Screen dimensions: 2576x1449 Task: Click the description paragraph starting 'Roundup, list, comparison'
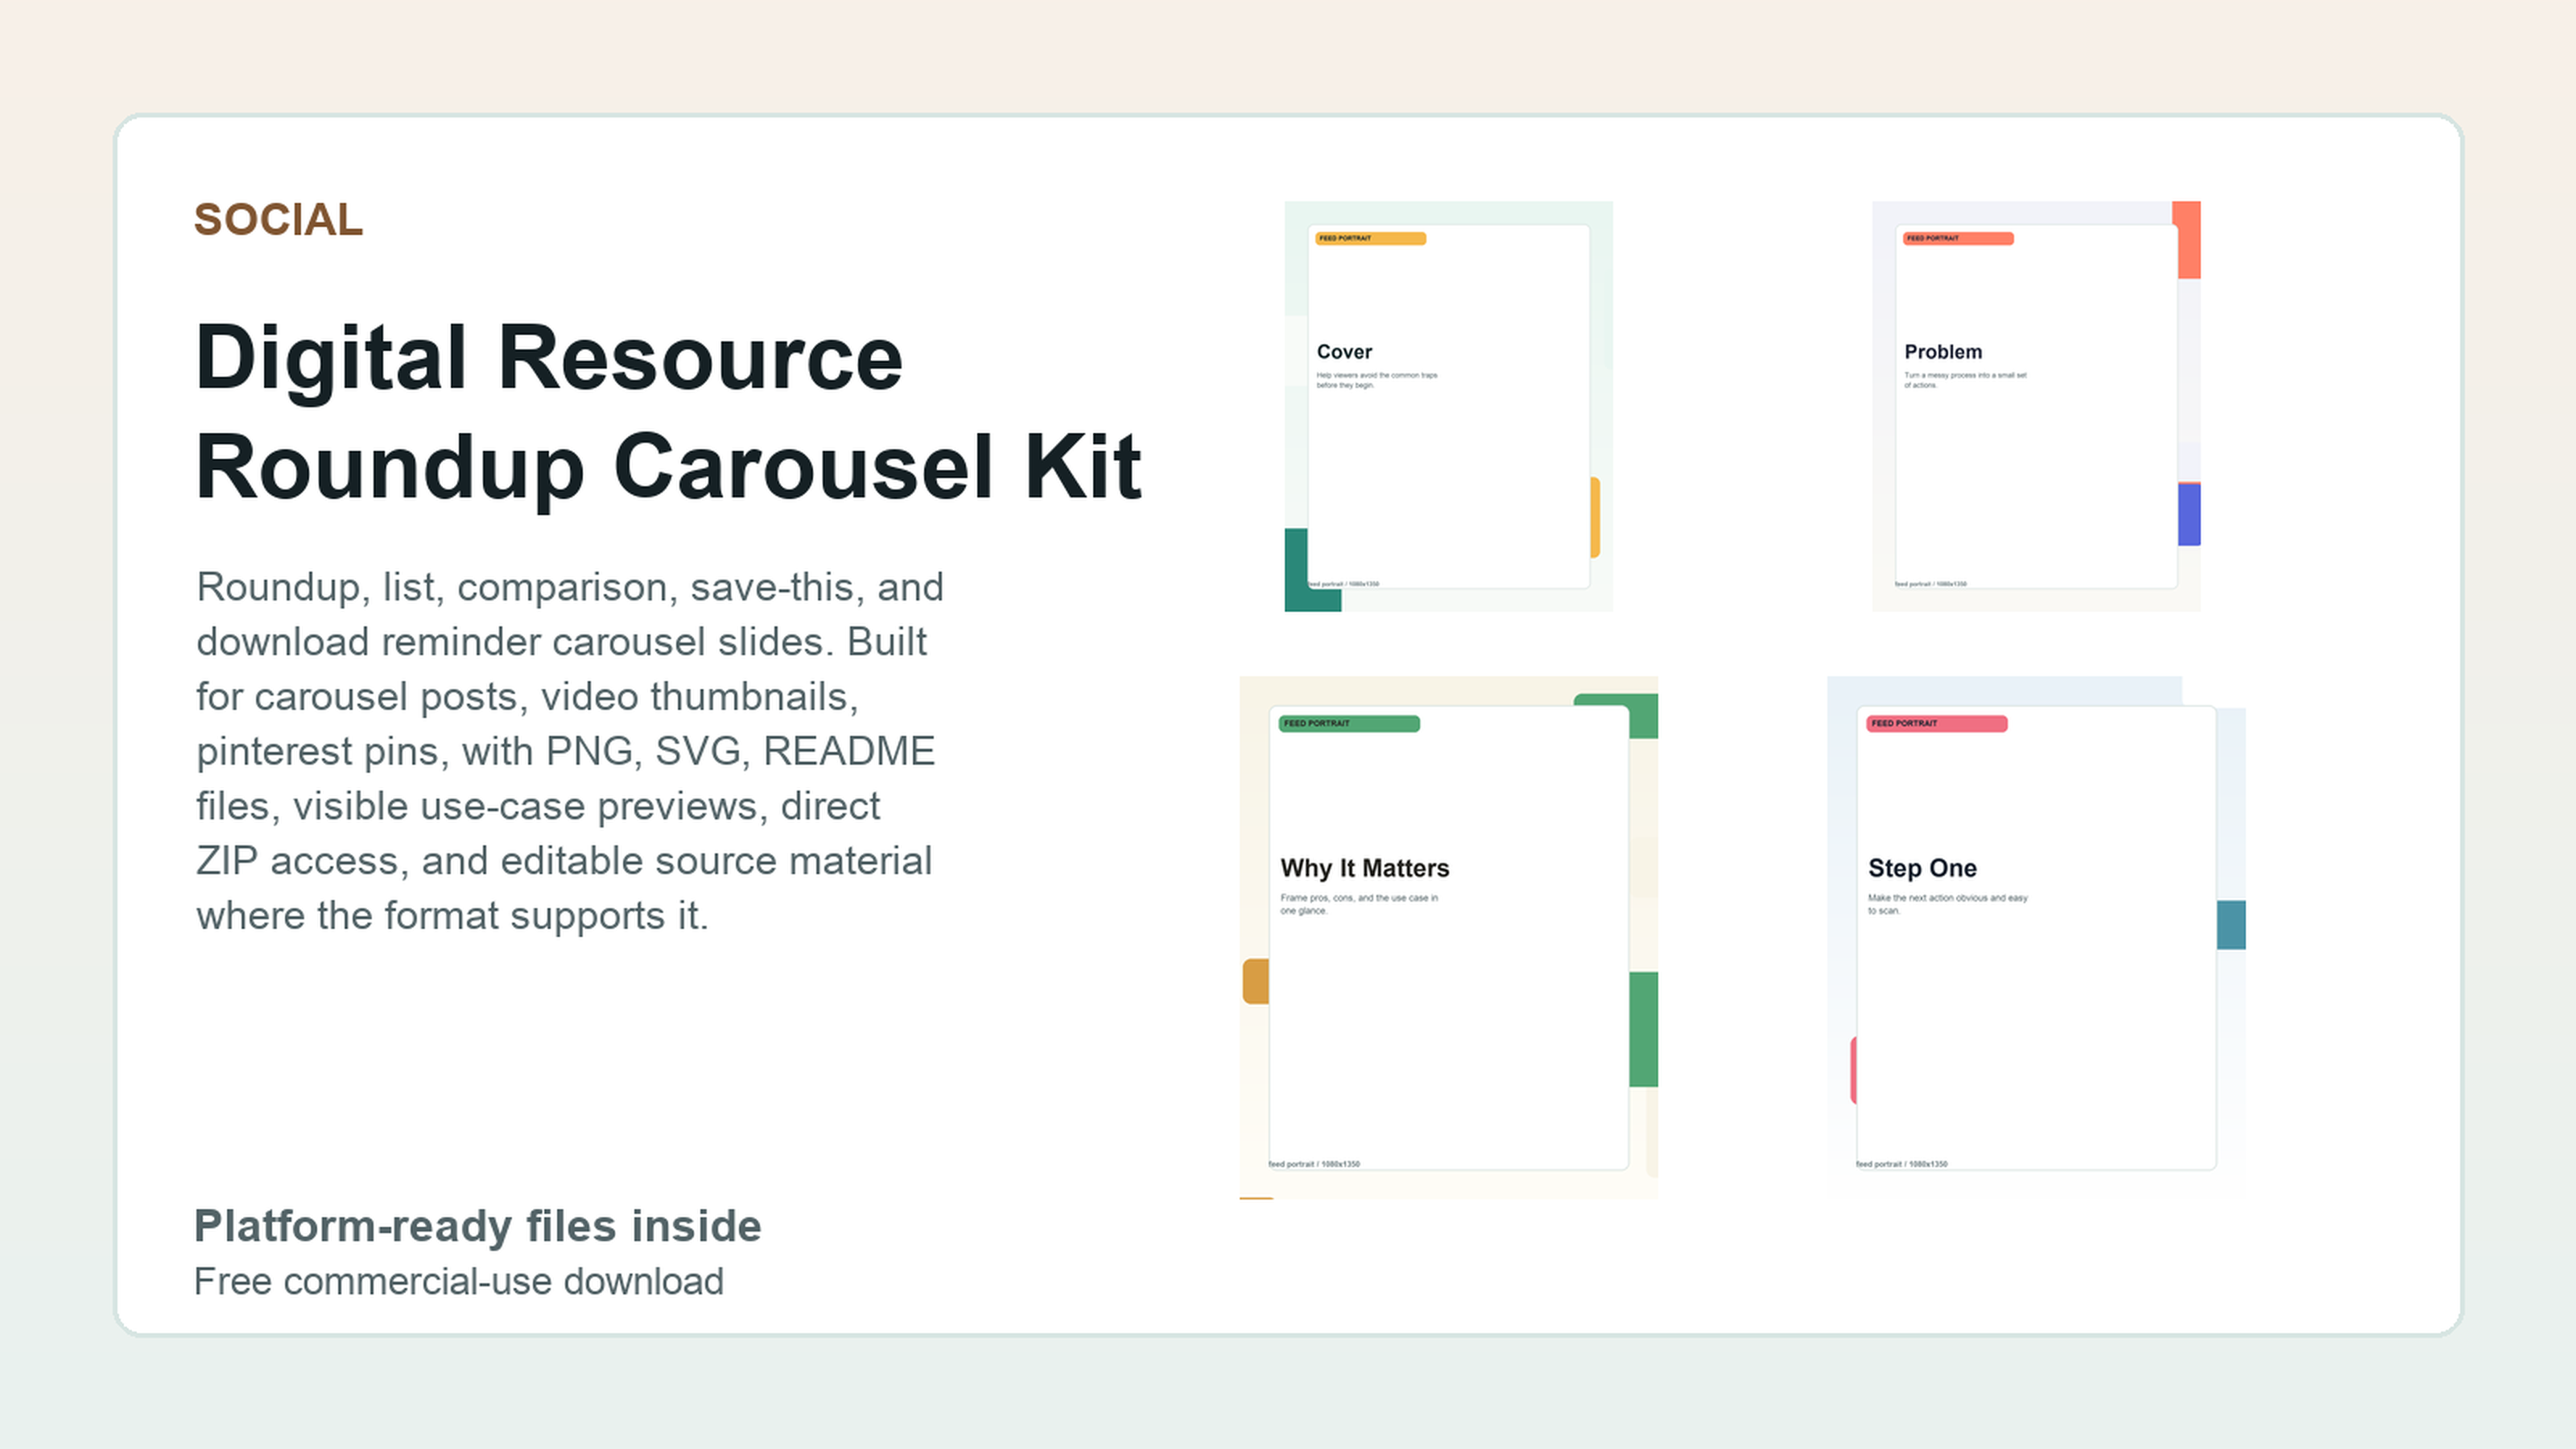pyautogui.click(x=569, y=751)
